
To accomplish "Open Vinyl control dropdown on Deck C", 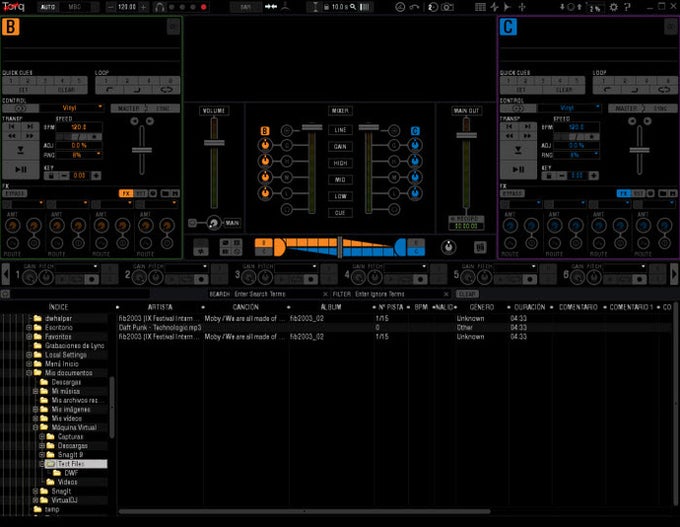I will pyautogui.click(x=569, y=108).
